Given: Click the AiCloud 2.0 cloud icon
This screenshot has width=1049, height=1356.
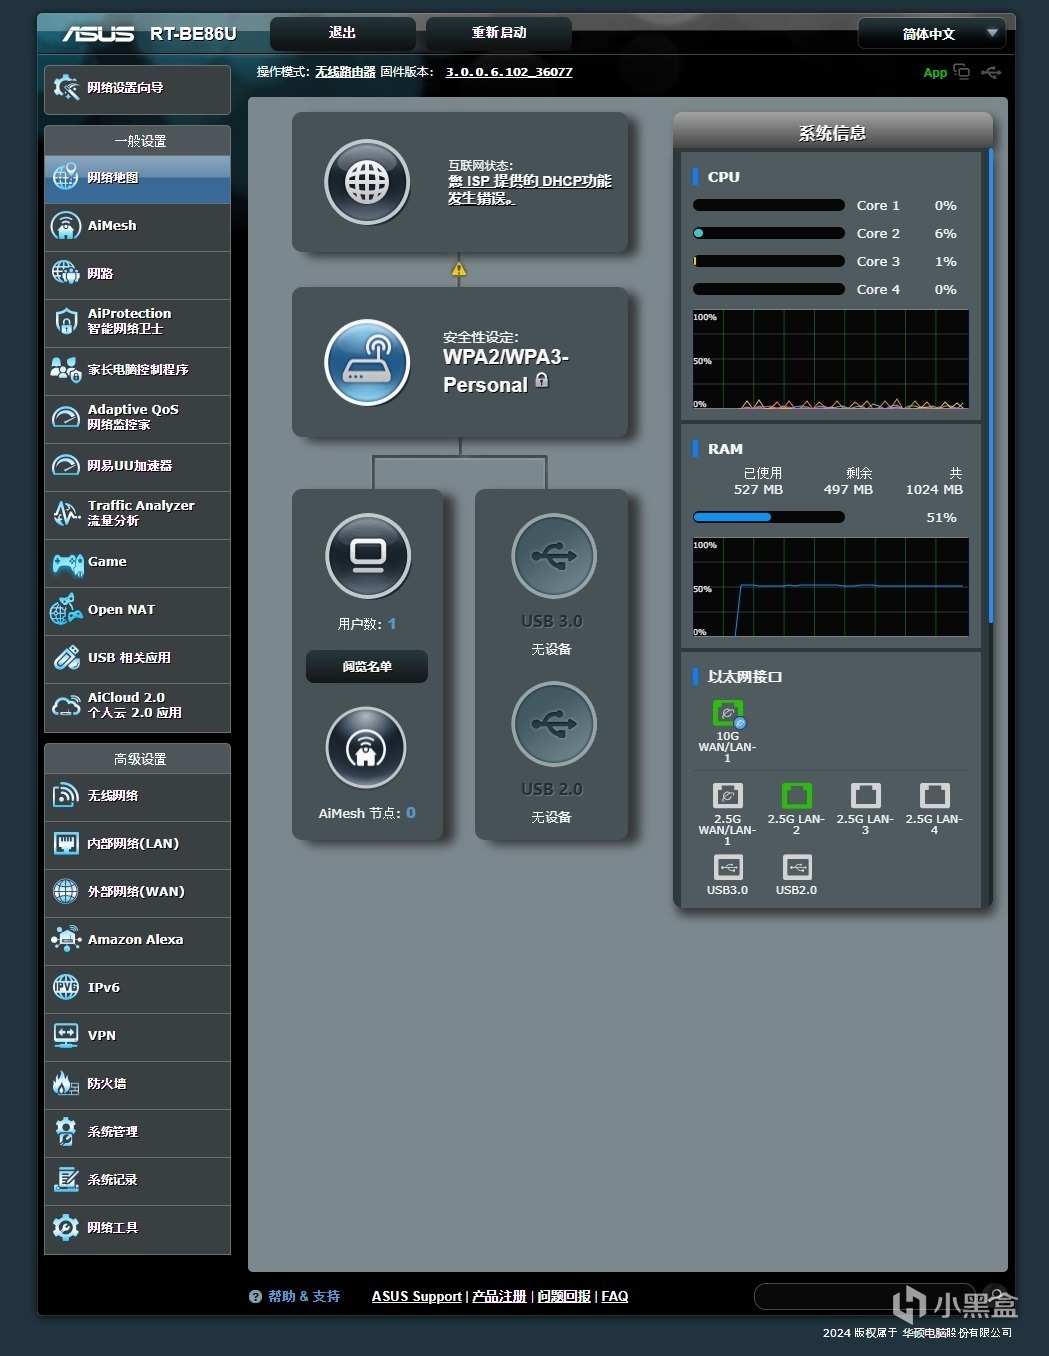Looking at the screenshot, I should tap(66, 706).
